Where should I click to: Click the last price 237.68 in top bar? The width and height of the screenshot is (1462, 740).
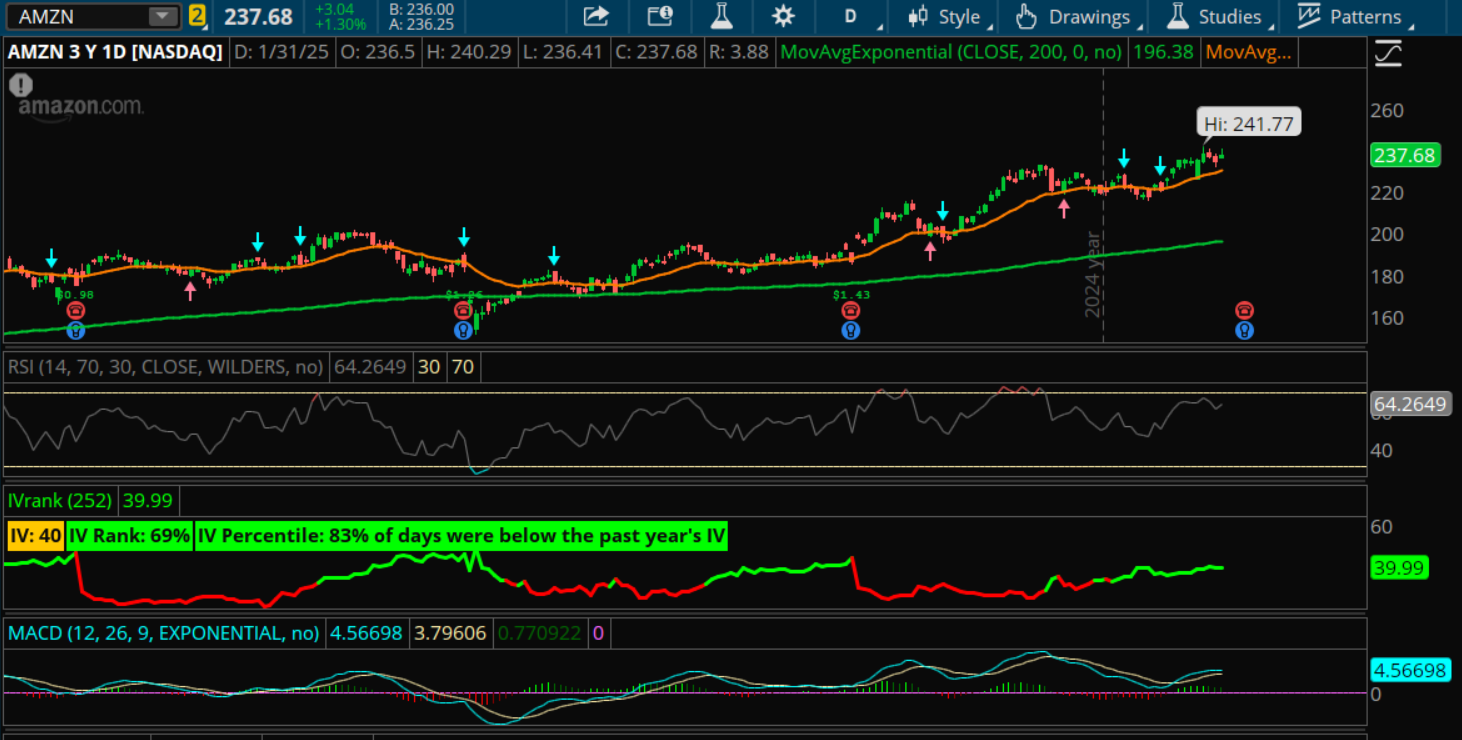(x=258, y=16)
